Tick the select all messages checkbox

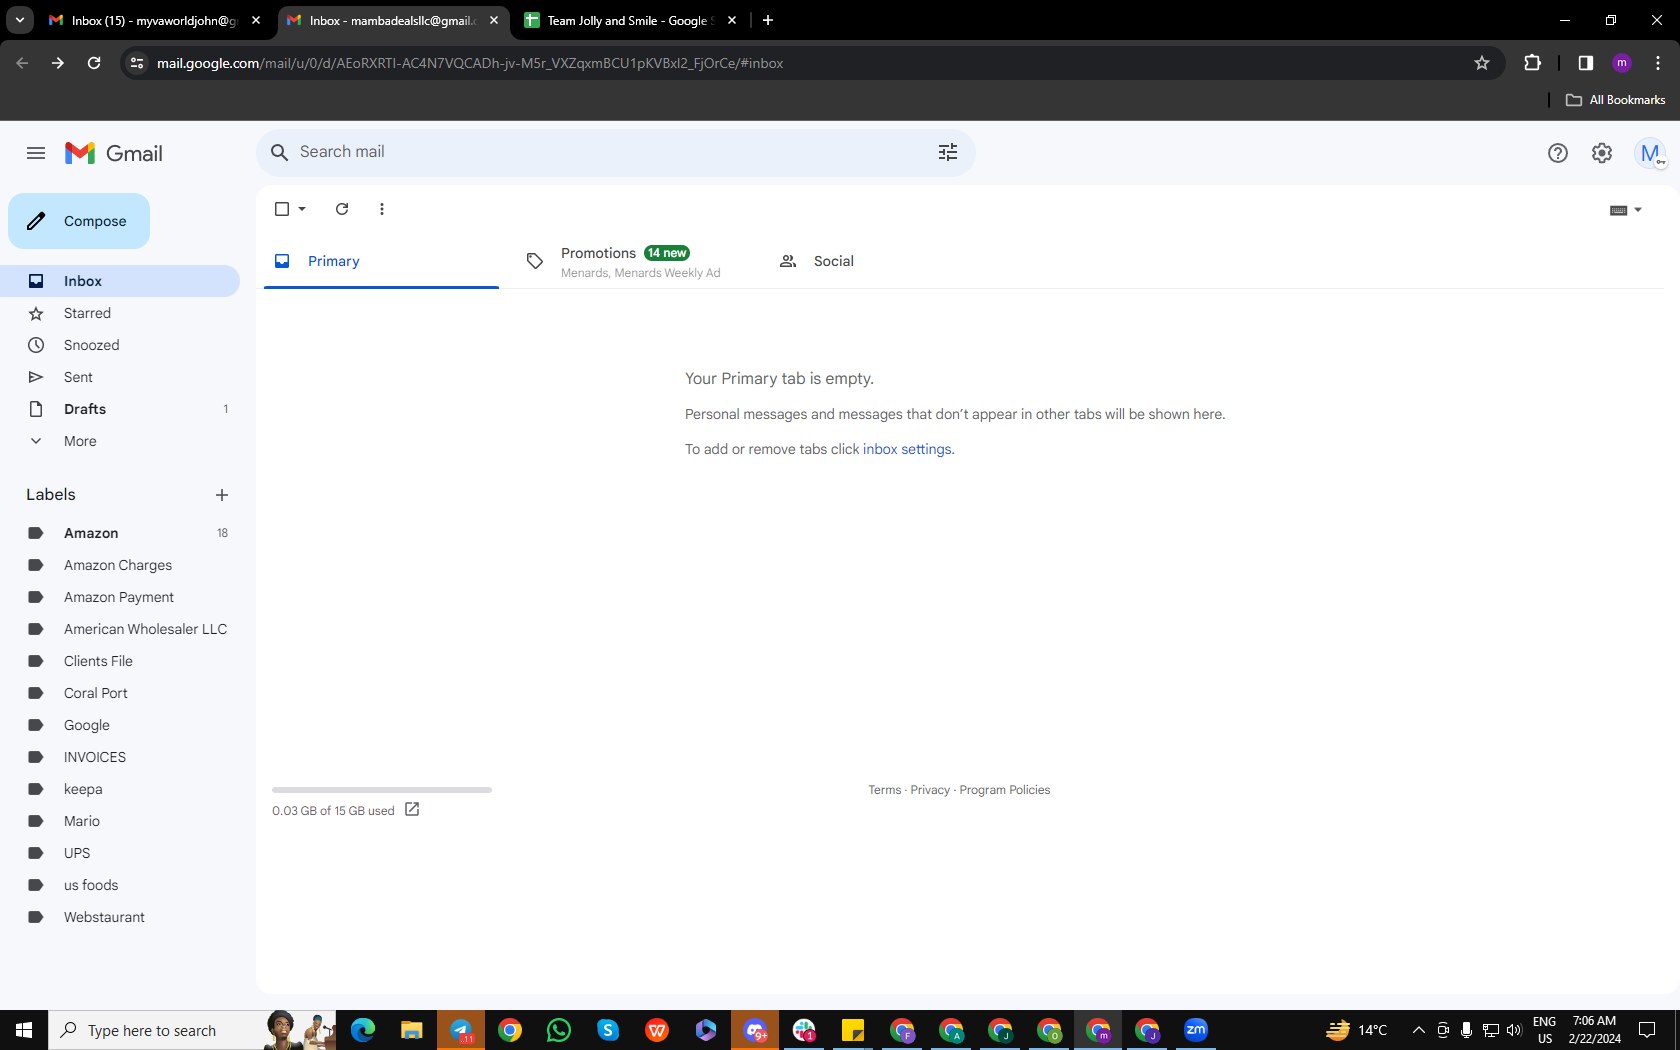click(282, 209)
